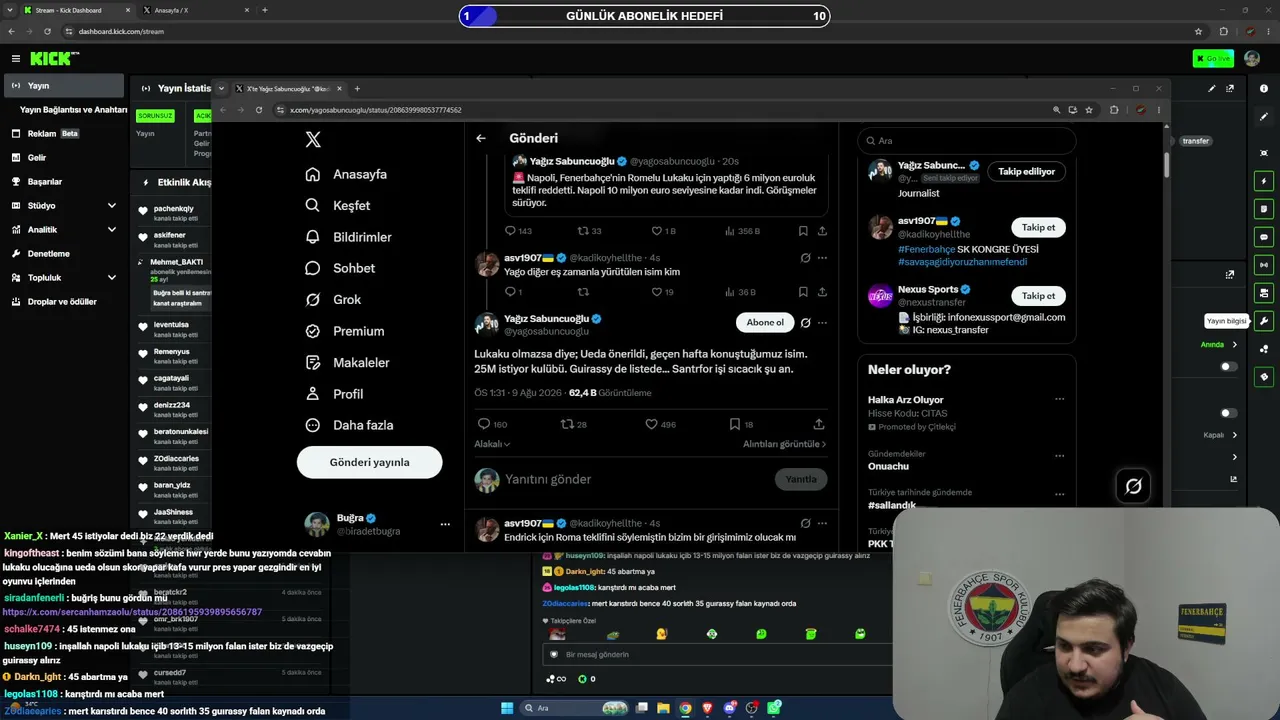Viewport: 1280px width, 720px height.
Task: Open the floating Grok button
Action: 1133,486
